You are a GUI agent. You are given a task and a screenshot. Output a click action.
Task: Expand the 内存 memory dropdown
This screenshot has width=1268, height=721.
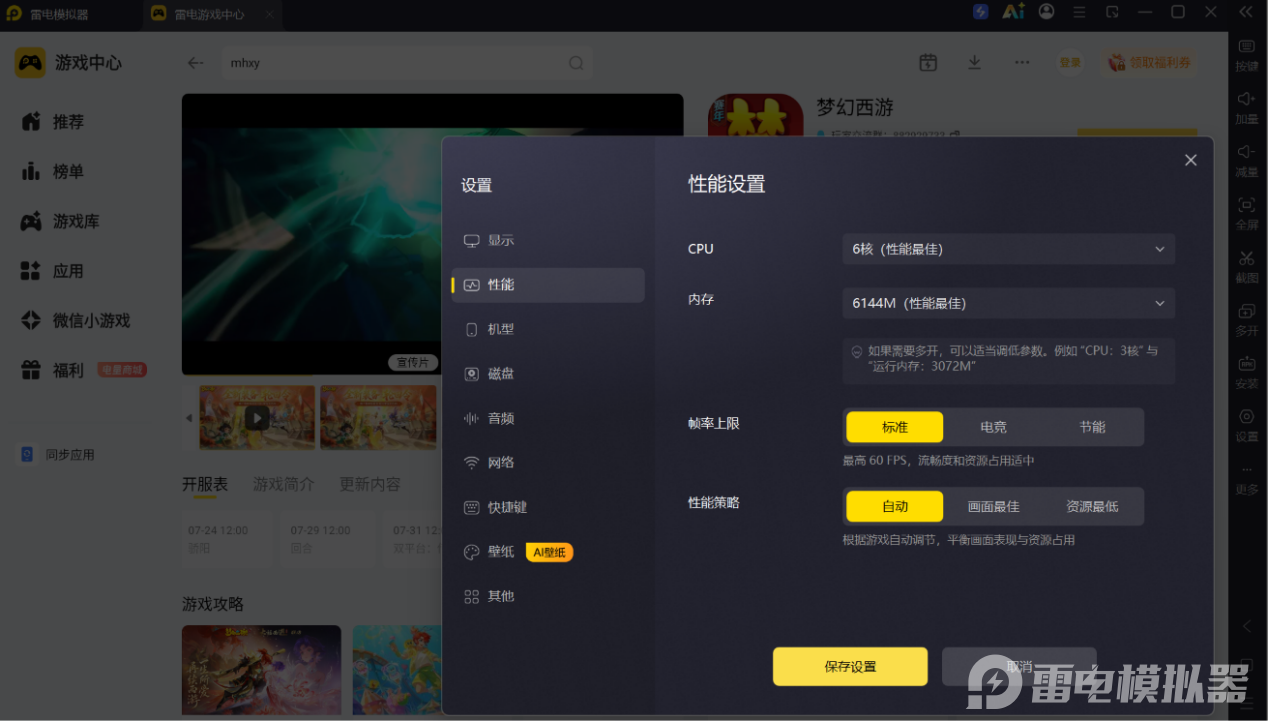click(1008, 303)
